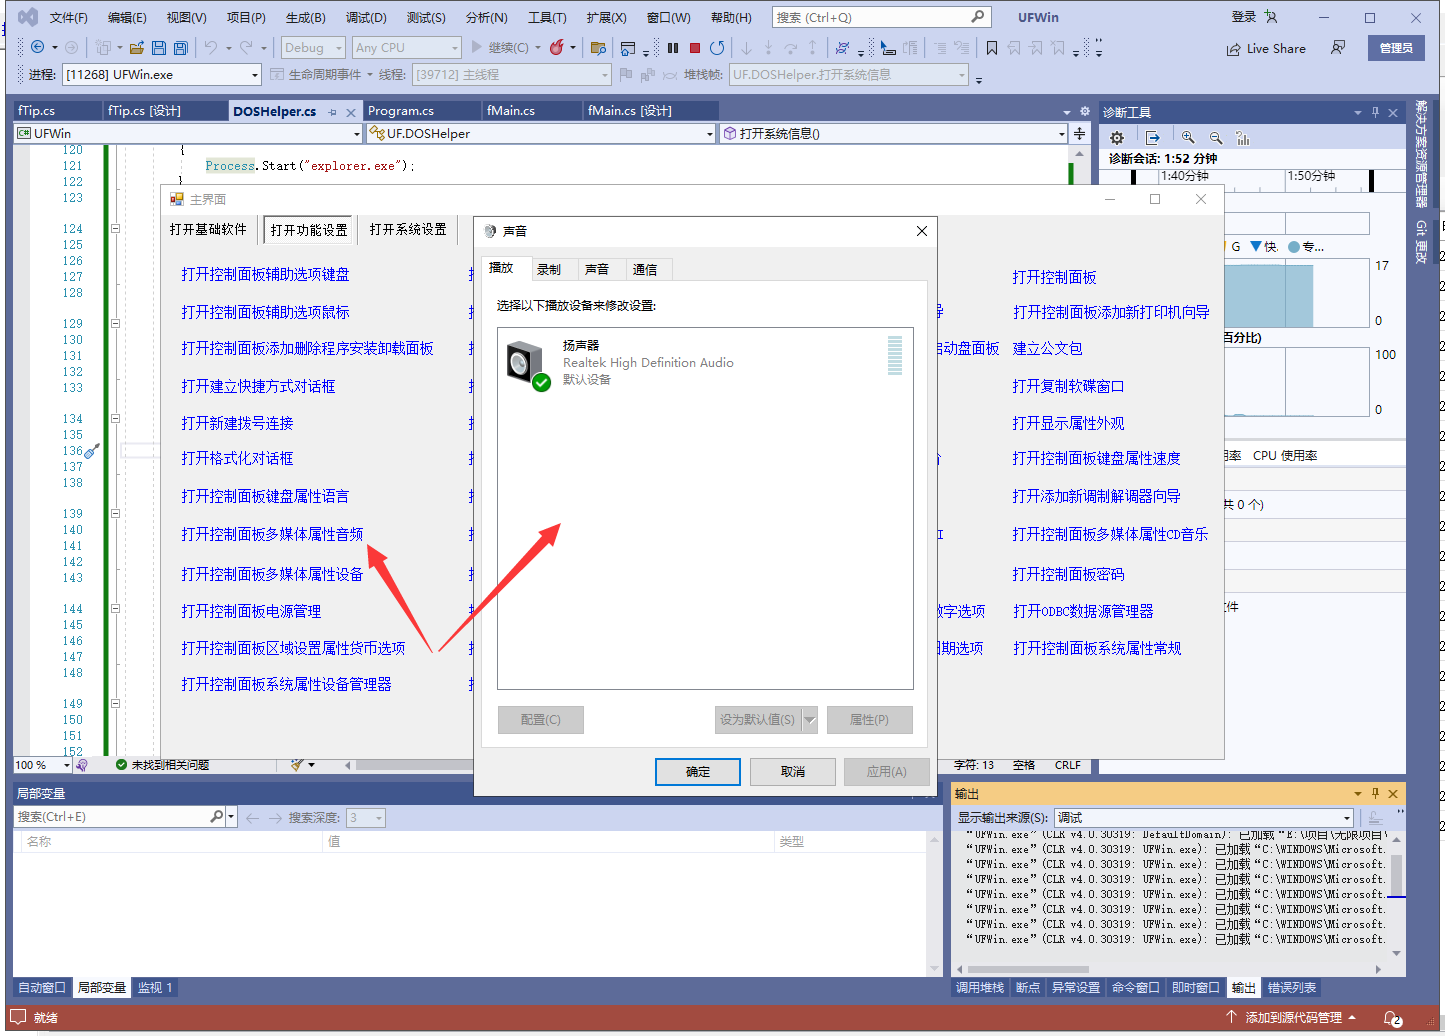Click the 1:40分钟 mark on the diagnostics timeline

click(x=1185, y=176)
